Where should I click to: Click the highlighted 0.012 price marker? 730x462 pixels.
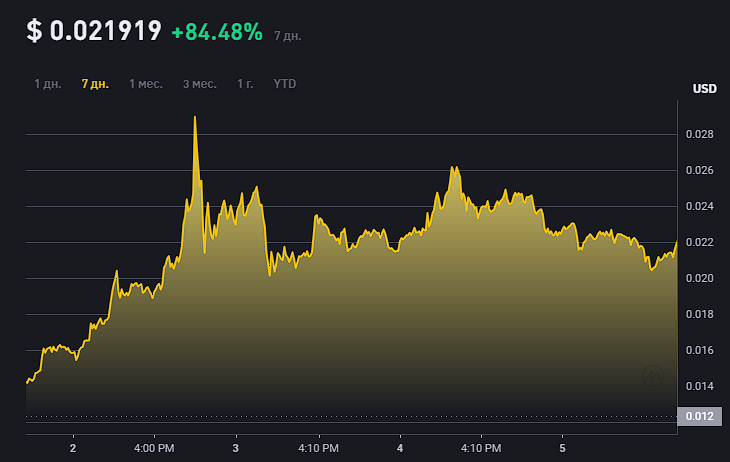click(x=699, y=416)
